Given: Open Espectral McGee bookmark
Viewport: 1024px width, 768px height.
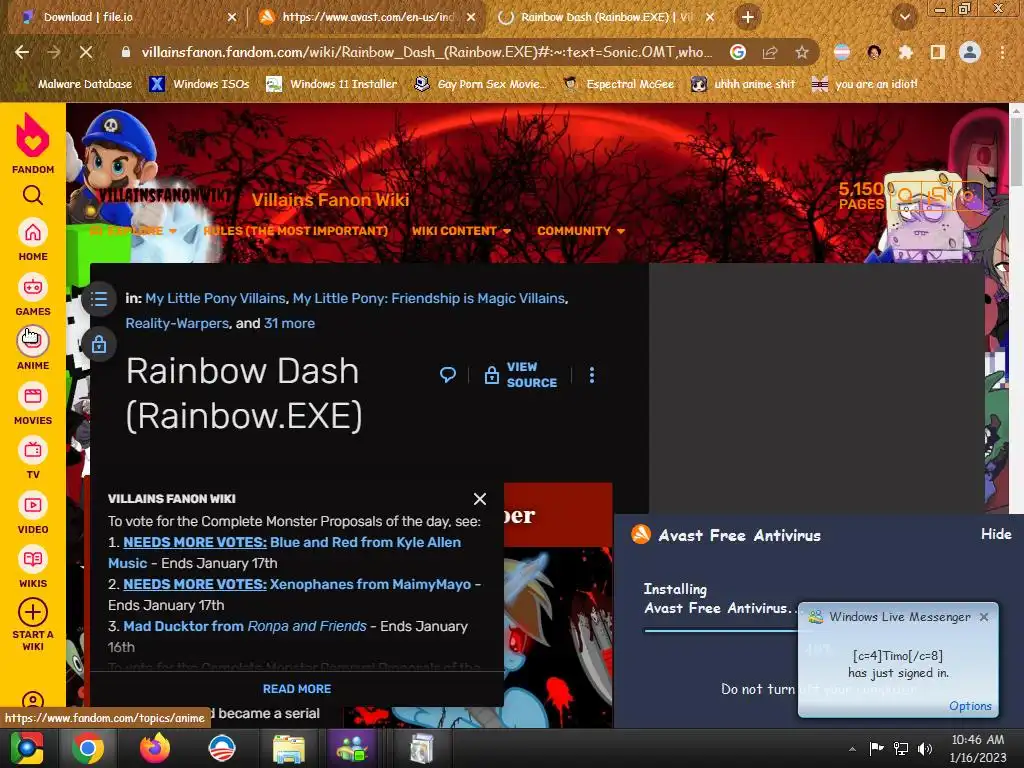Looking at the screenshot, I should (618, 84).
